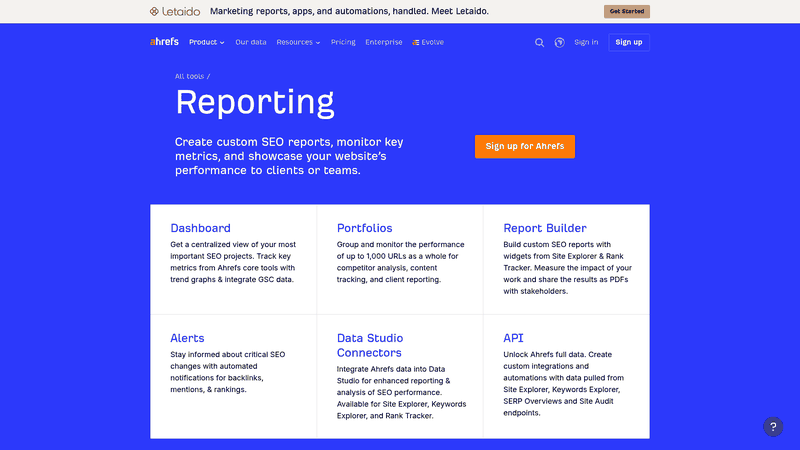Click the Data Studio Connectors description text

[x=402, y=392]
